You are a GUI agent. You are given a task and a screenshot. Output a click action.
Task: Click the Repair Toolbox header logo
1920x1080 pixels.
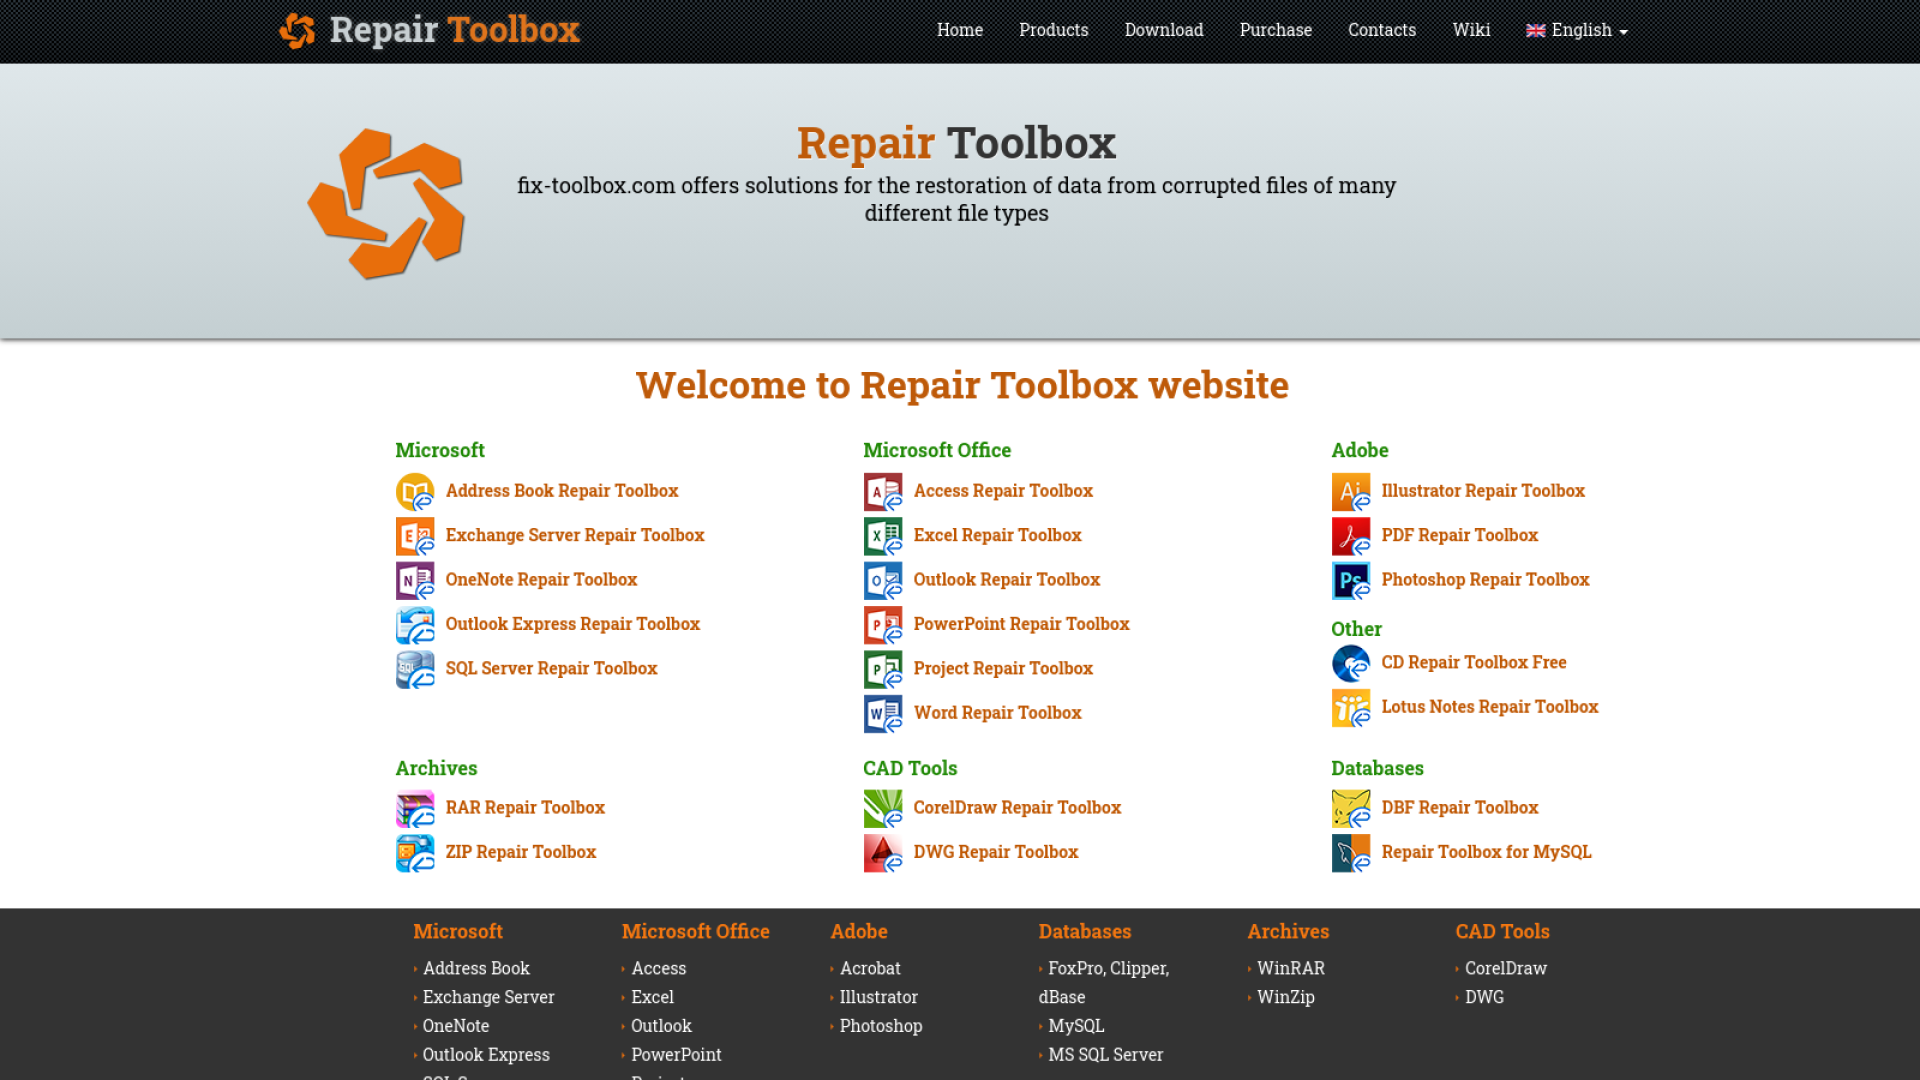(430, 30)
